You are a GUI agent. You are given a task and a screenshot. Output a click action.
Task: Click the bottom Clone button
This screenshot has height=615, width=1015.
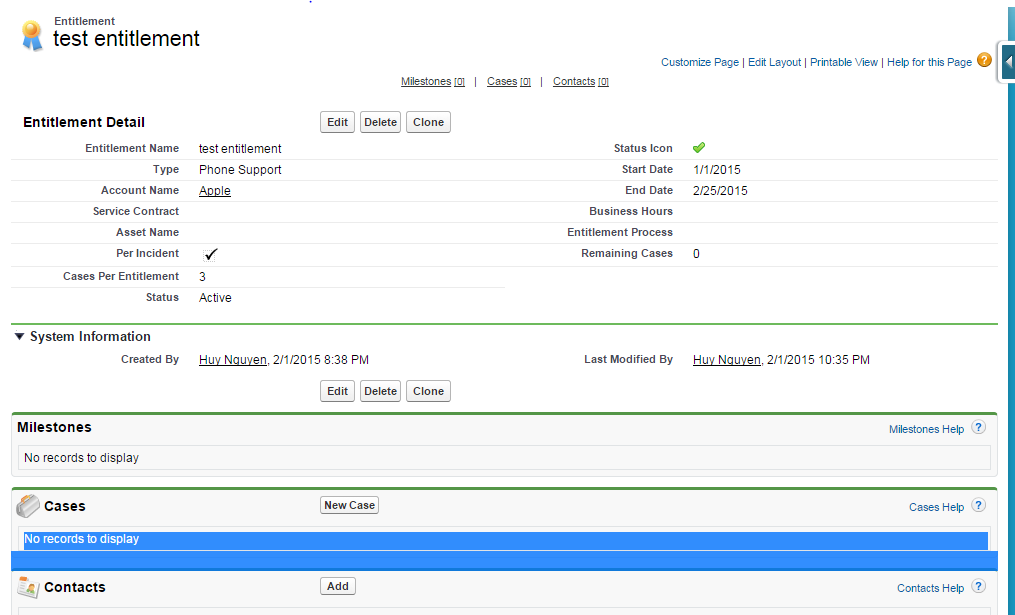coord(428,391)
